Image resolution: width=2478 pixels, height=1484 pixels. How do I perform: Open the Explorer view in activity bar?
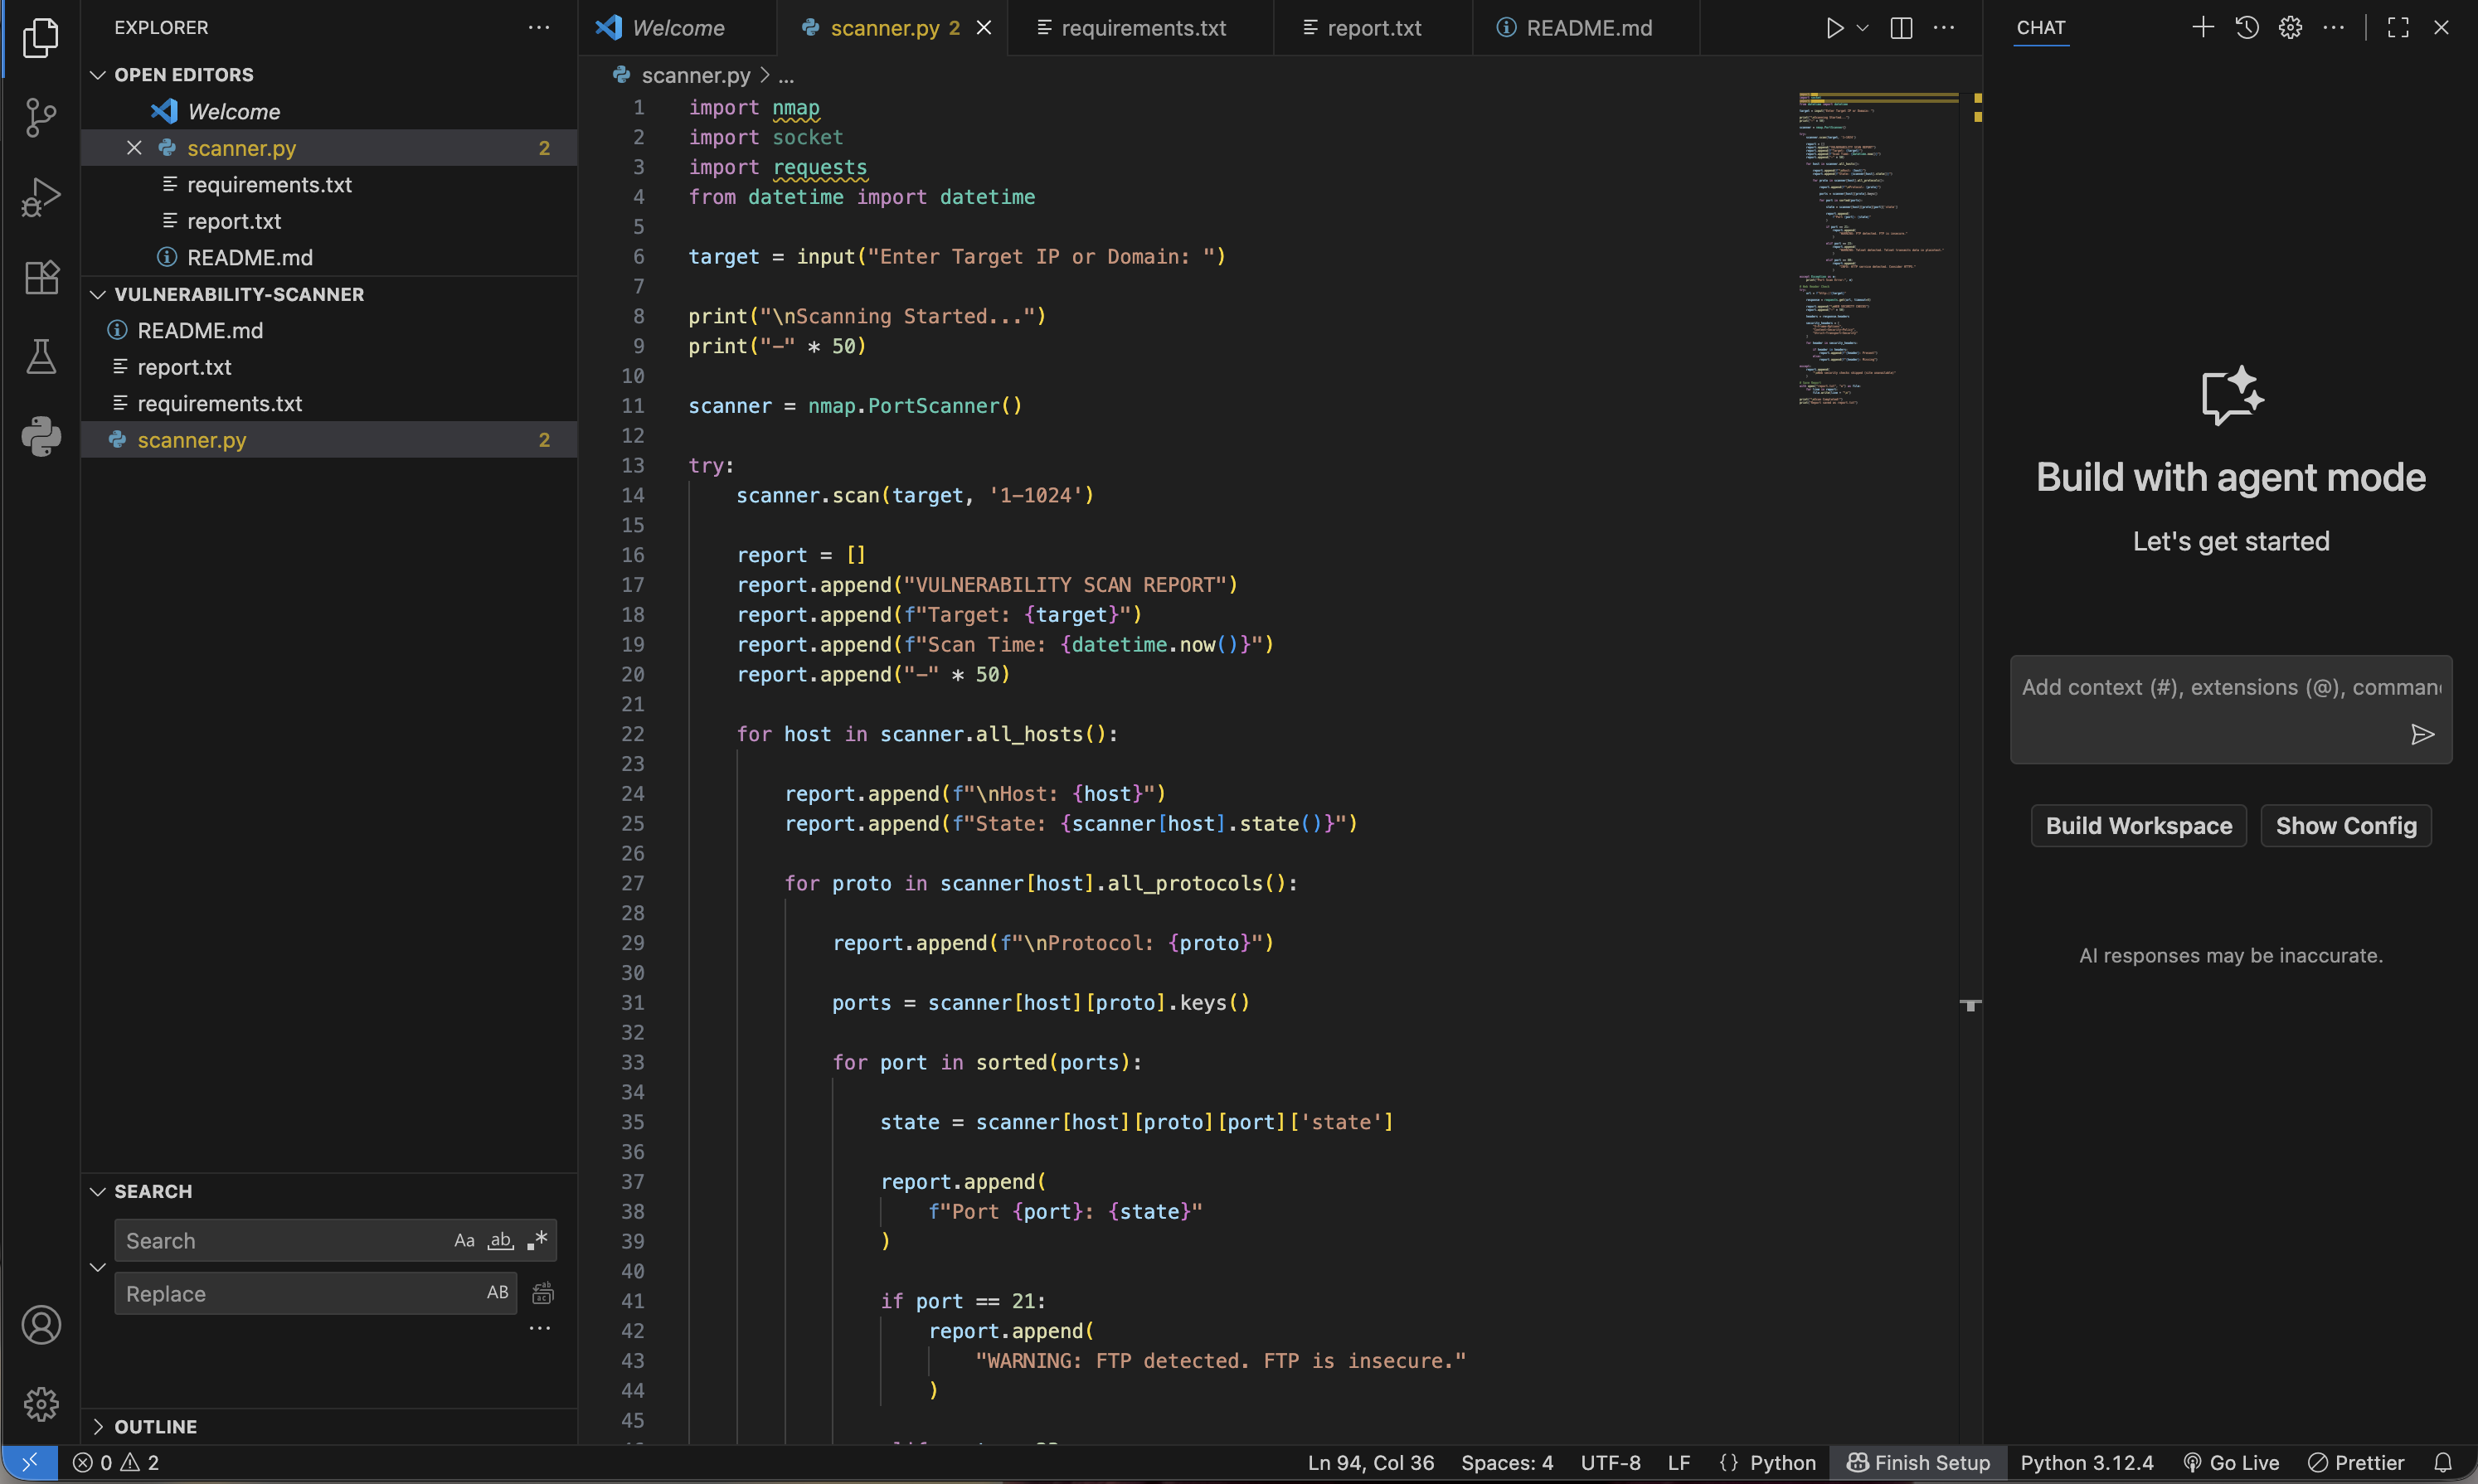41,38
